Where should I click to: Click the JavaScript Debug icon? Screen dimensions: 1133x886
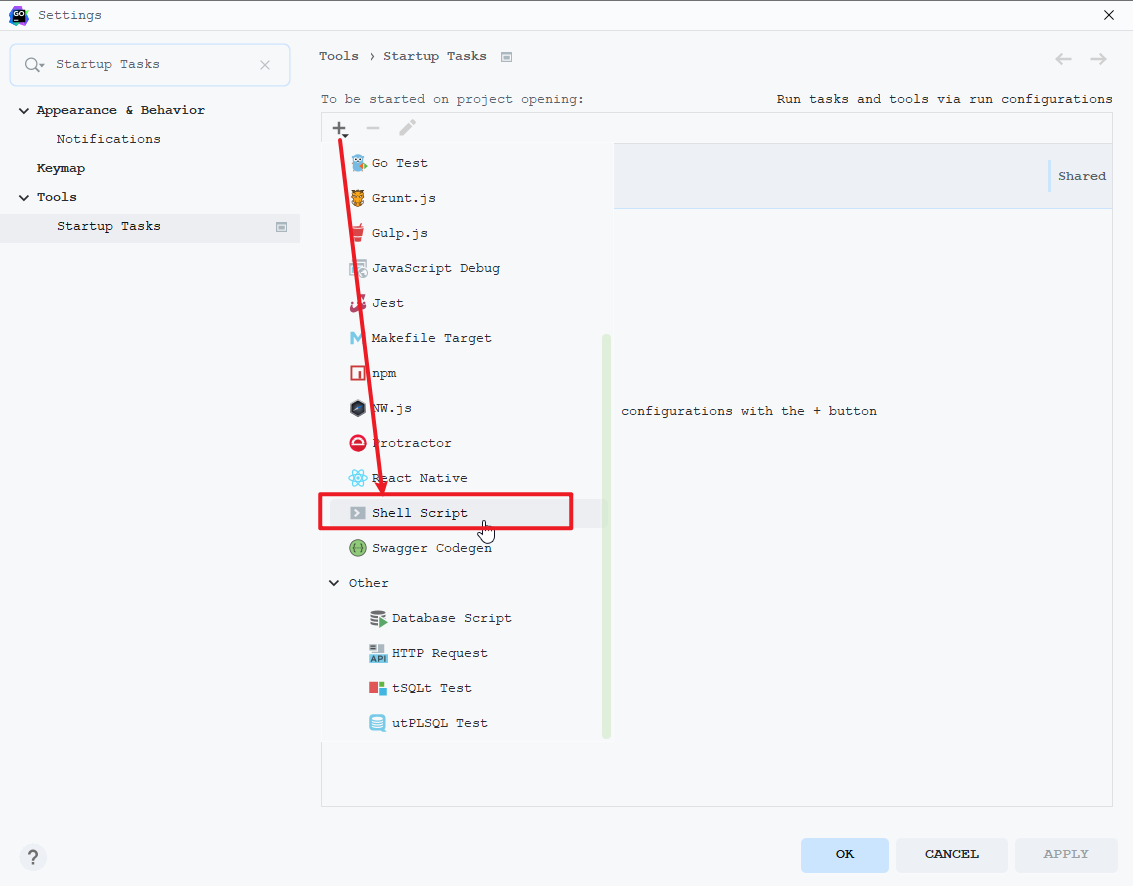pos(358,268)
